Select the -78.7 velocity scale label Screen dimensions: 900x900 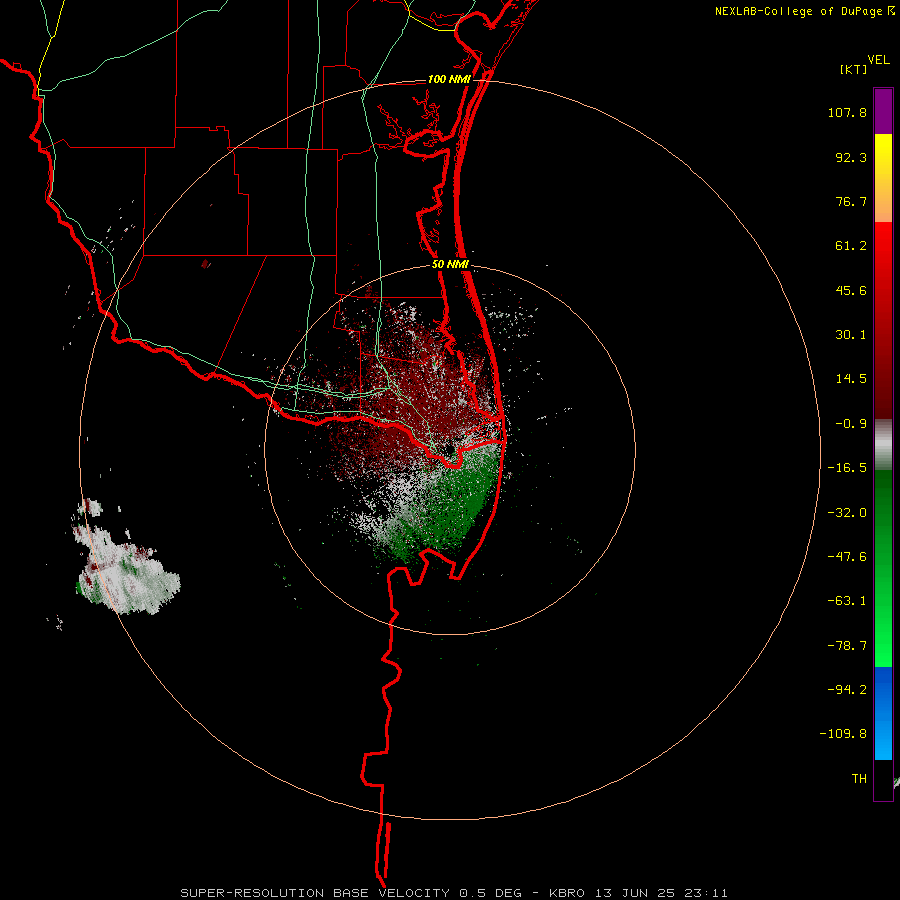847,646
